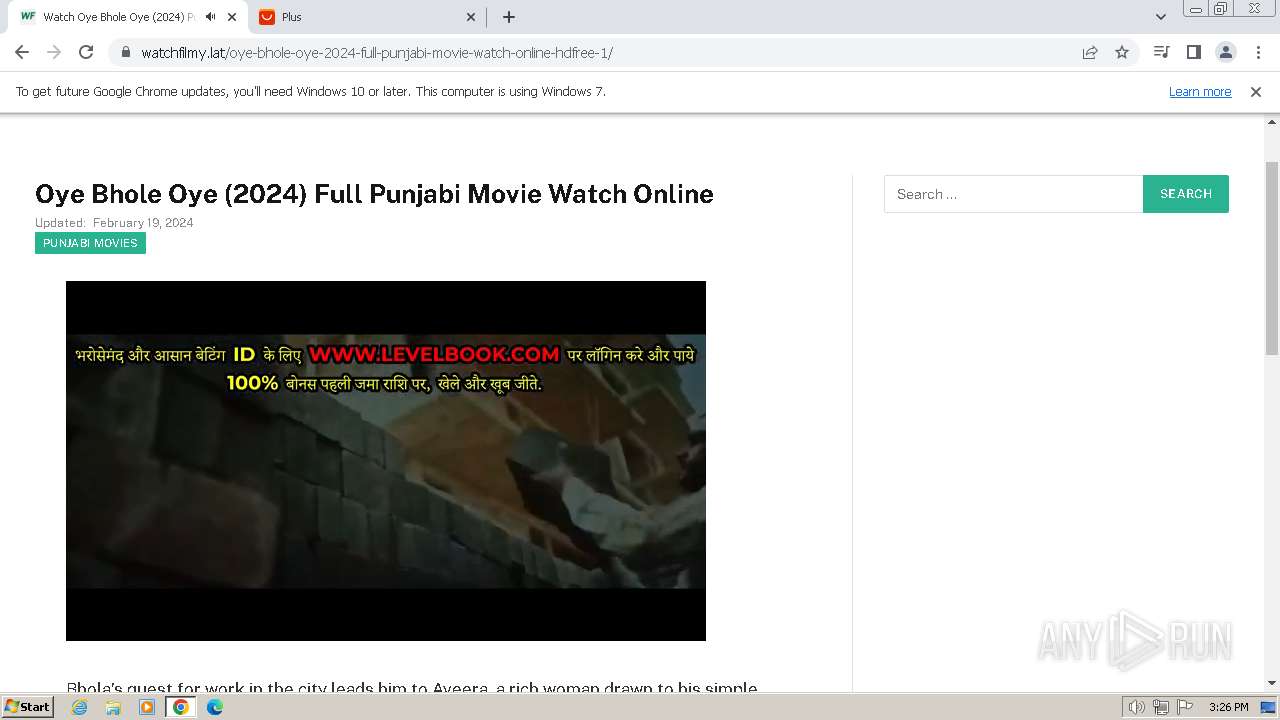This screenshot has width=1280, height=720.
Task: View site information lock icon
Action: click(126, 52)
